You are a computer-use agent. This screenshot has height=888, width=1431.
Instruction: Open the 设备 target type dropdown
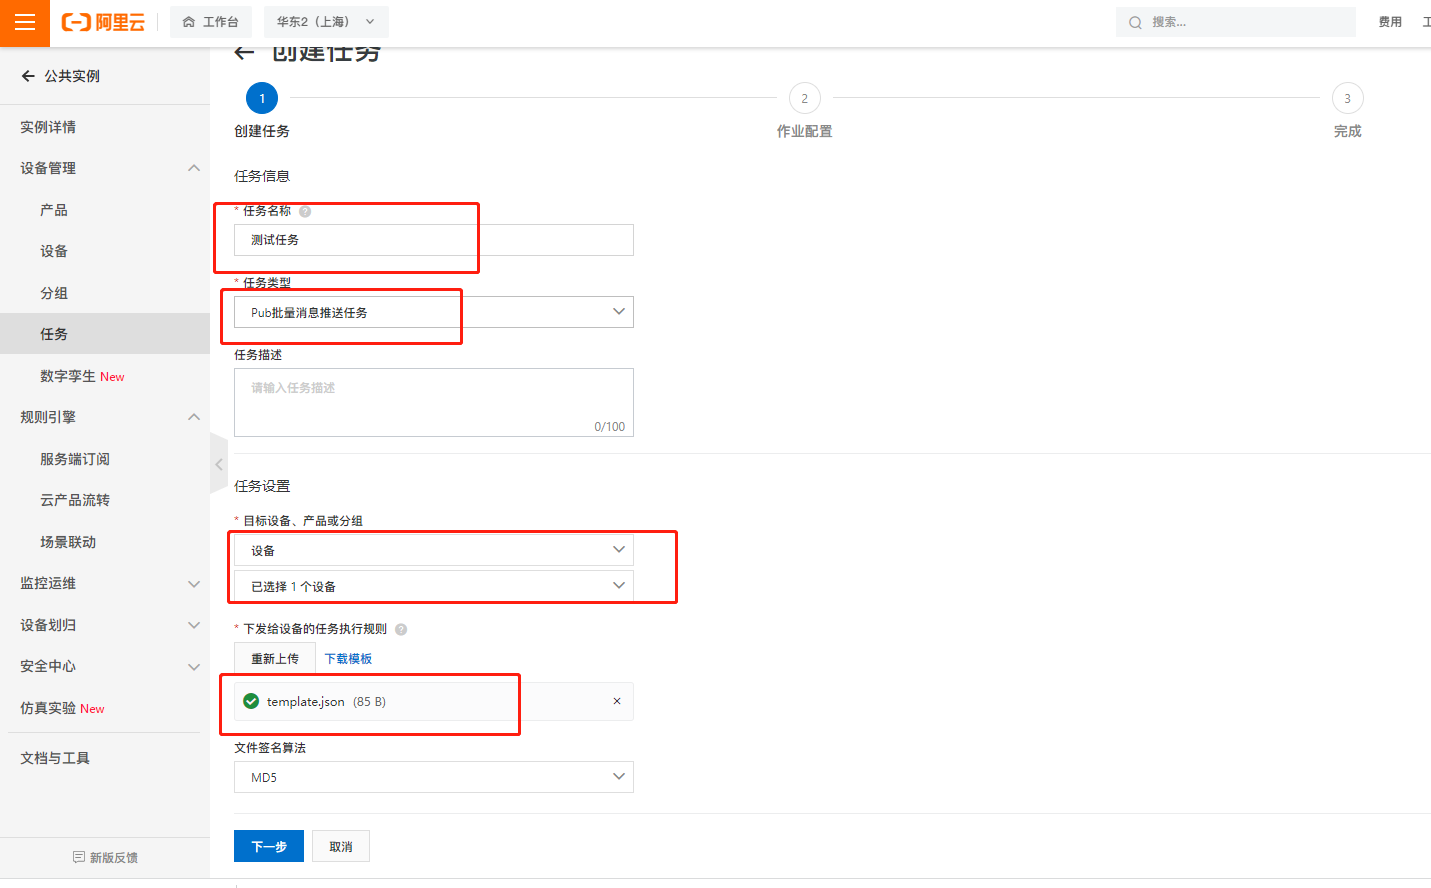click(434, 550)
